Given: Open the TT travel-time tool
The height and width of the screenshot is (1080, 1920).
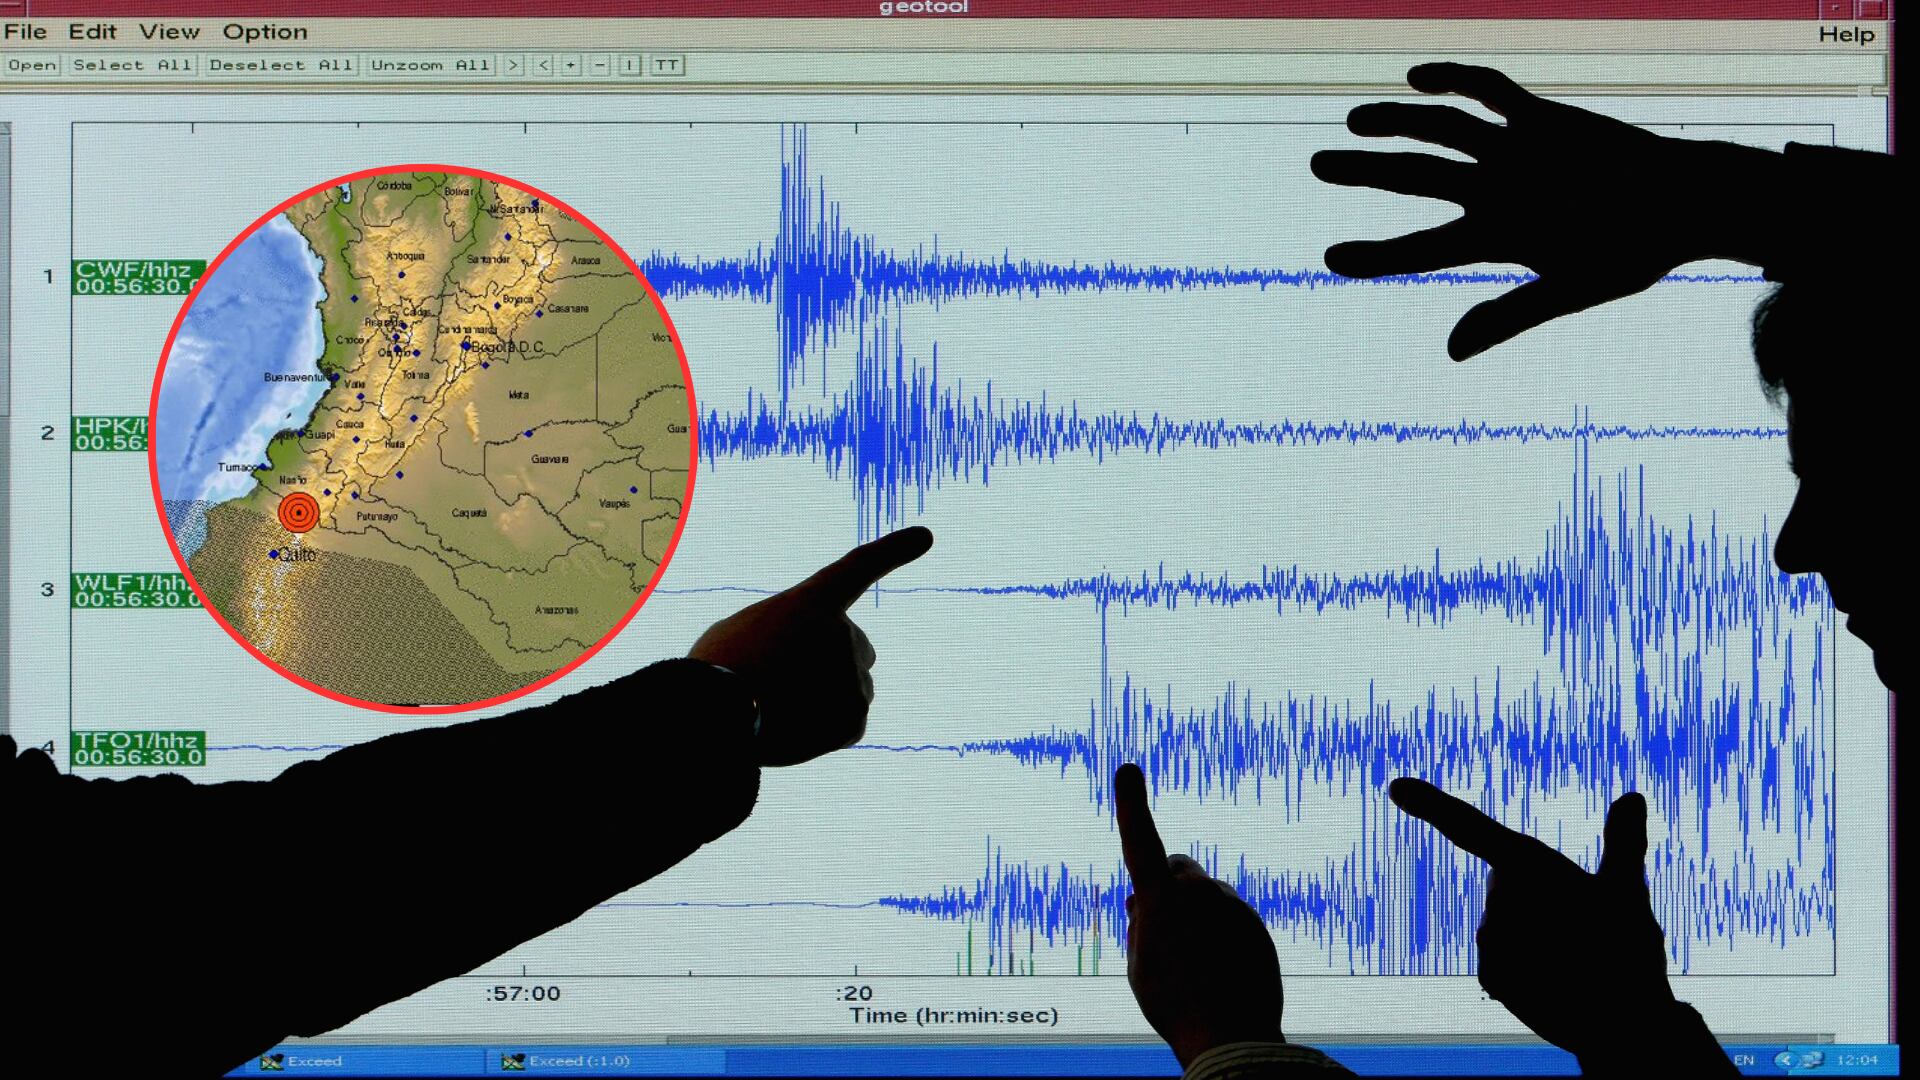Looking at the screenshot, I should pos(668,65).
